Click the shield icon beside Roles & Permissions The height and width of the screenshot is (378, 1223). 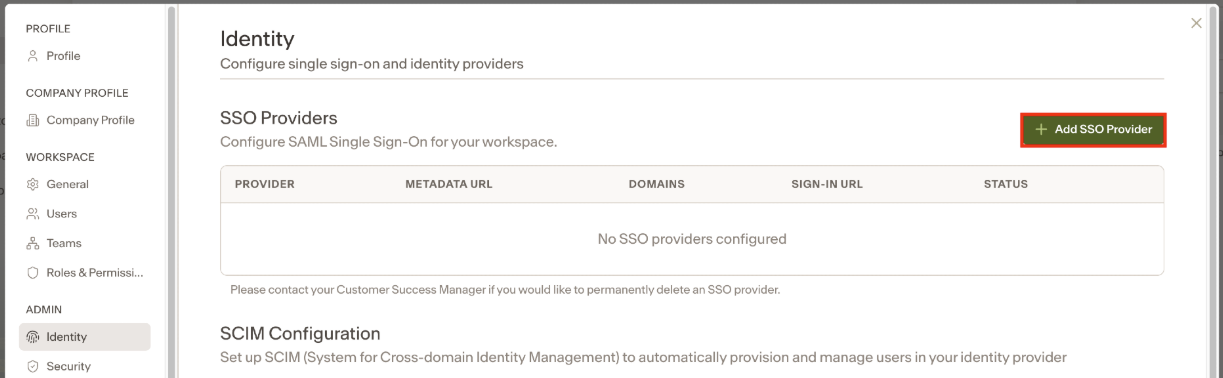coord(33,273)
